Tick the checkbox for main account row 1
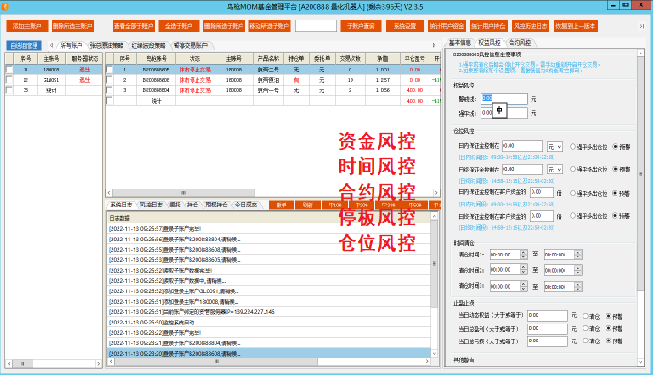This screenshot has width=654, height=375. (x=9, y=70)
